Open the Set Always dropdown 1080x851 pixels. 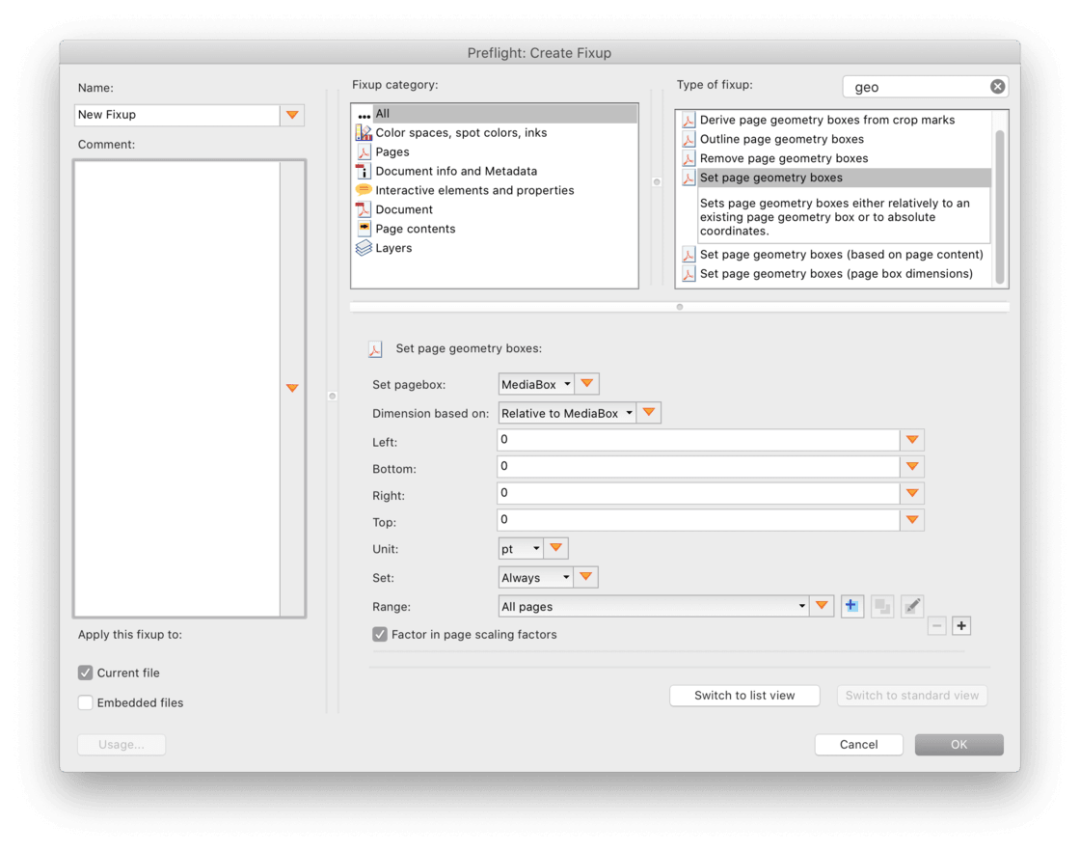pos(535,578)
